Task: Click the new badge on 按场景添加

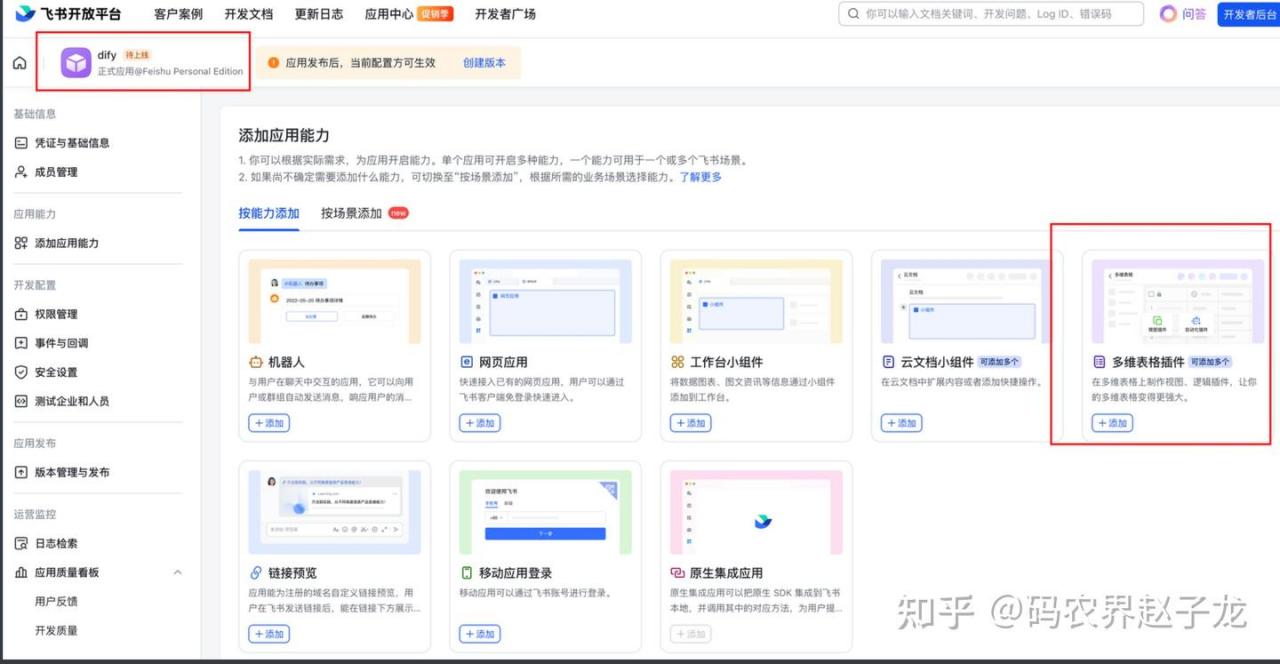Action: (x=398, y=213)
